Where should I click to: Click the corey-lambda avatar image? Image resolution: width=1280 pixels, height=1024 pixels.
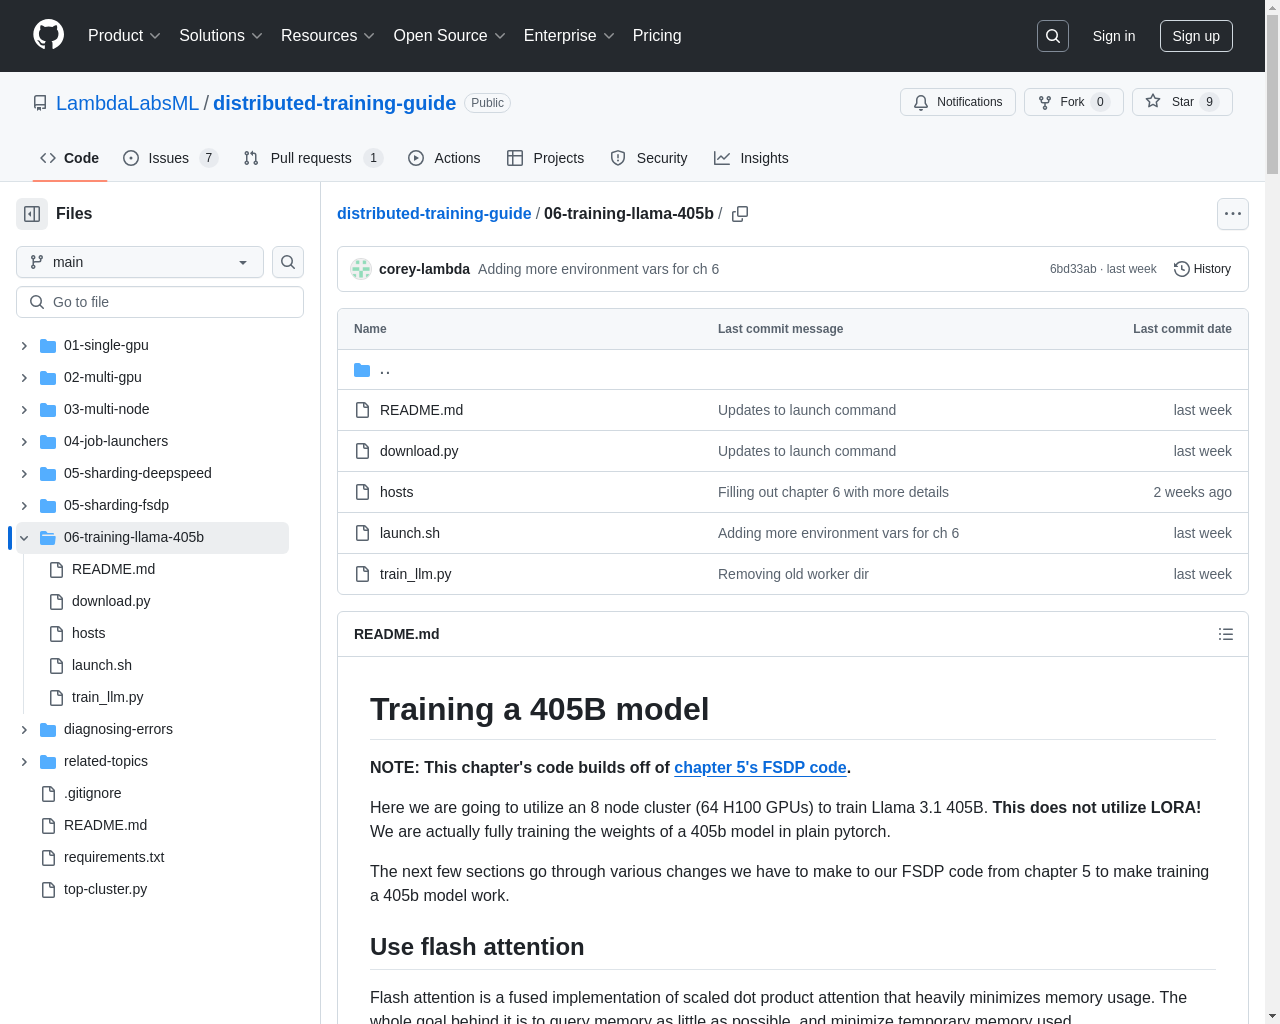point(361,269)
